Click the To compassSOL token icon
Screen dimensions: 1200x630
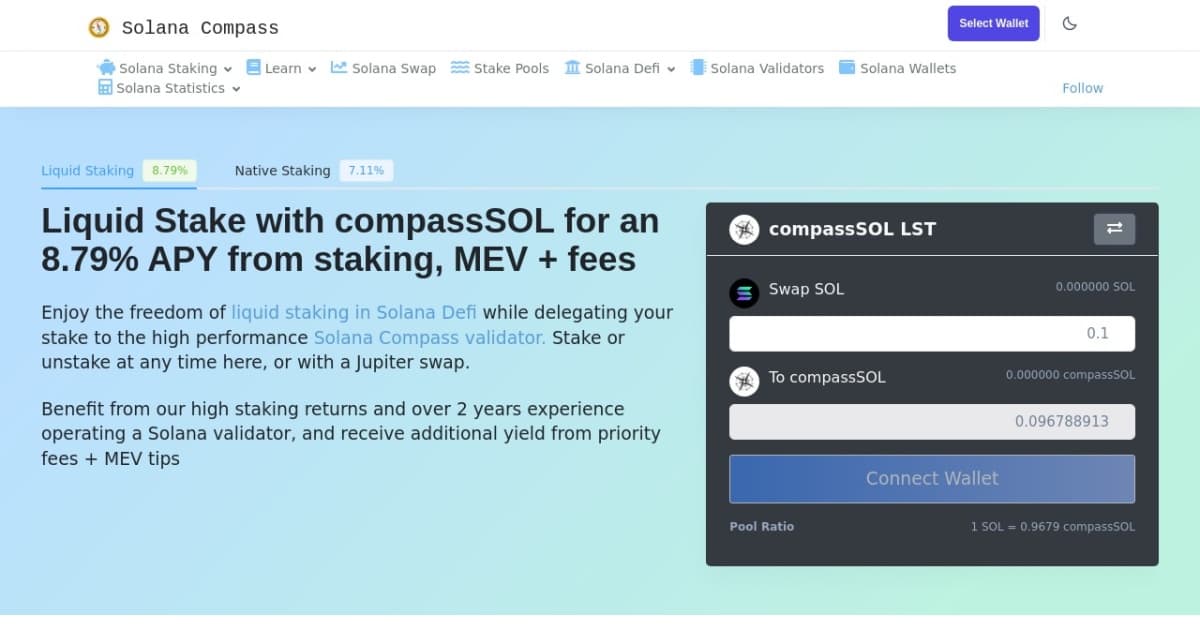pyautogui.click(x=744, y=381)
